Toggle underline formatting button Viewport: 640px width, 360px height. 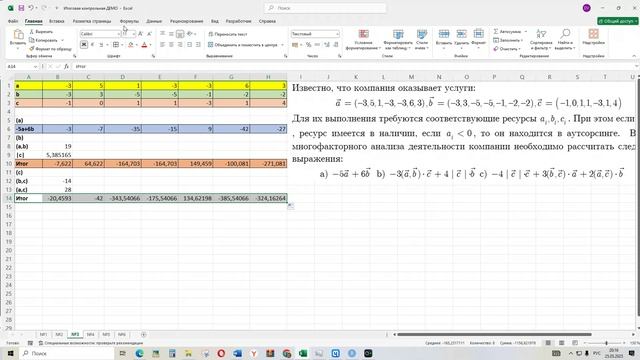click(x=101, y=44)
